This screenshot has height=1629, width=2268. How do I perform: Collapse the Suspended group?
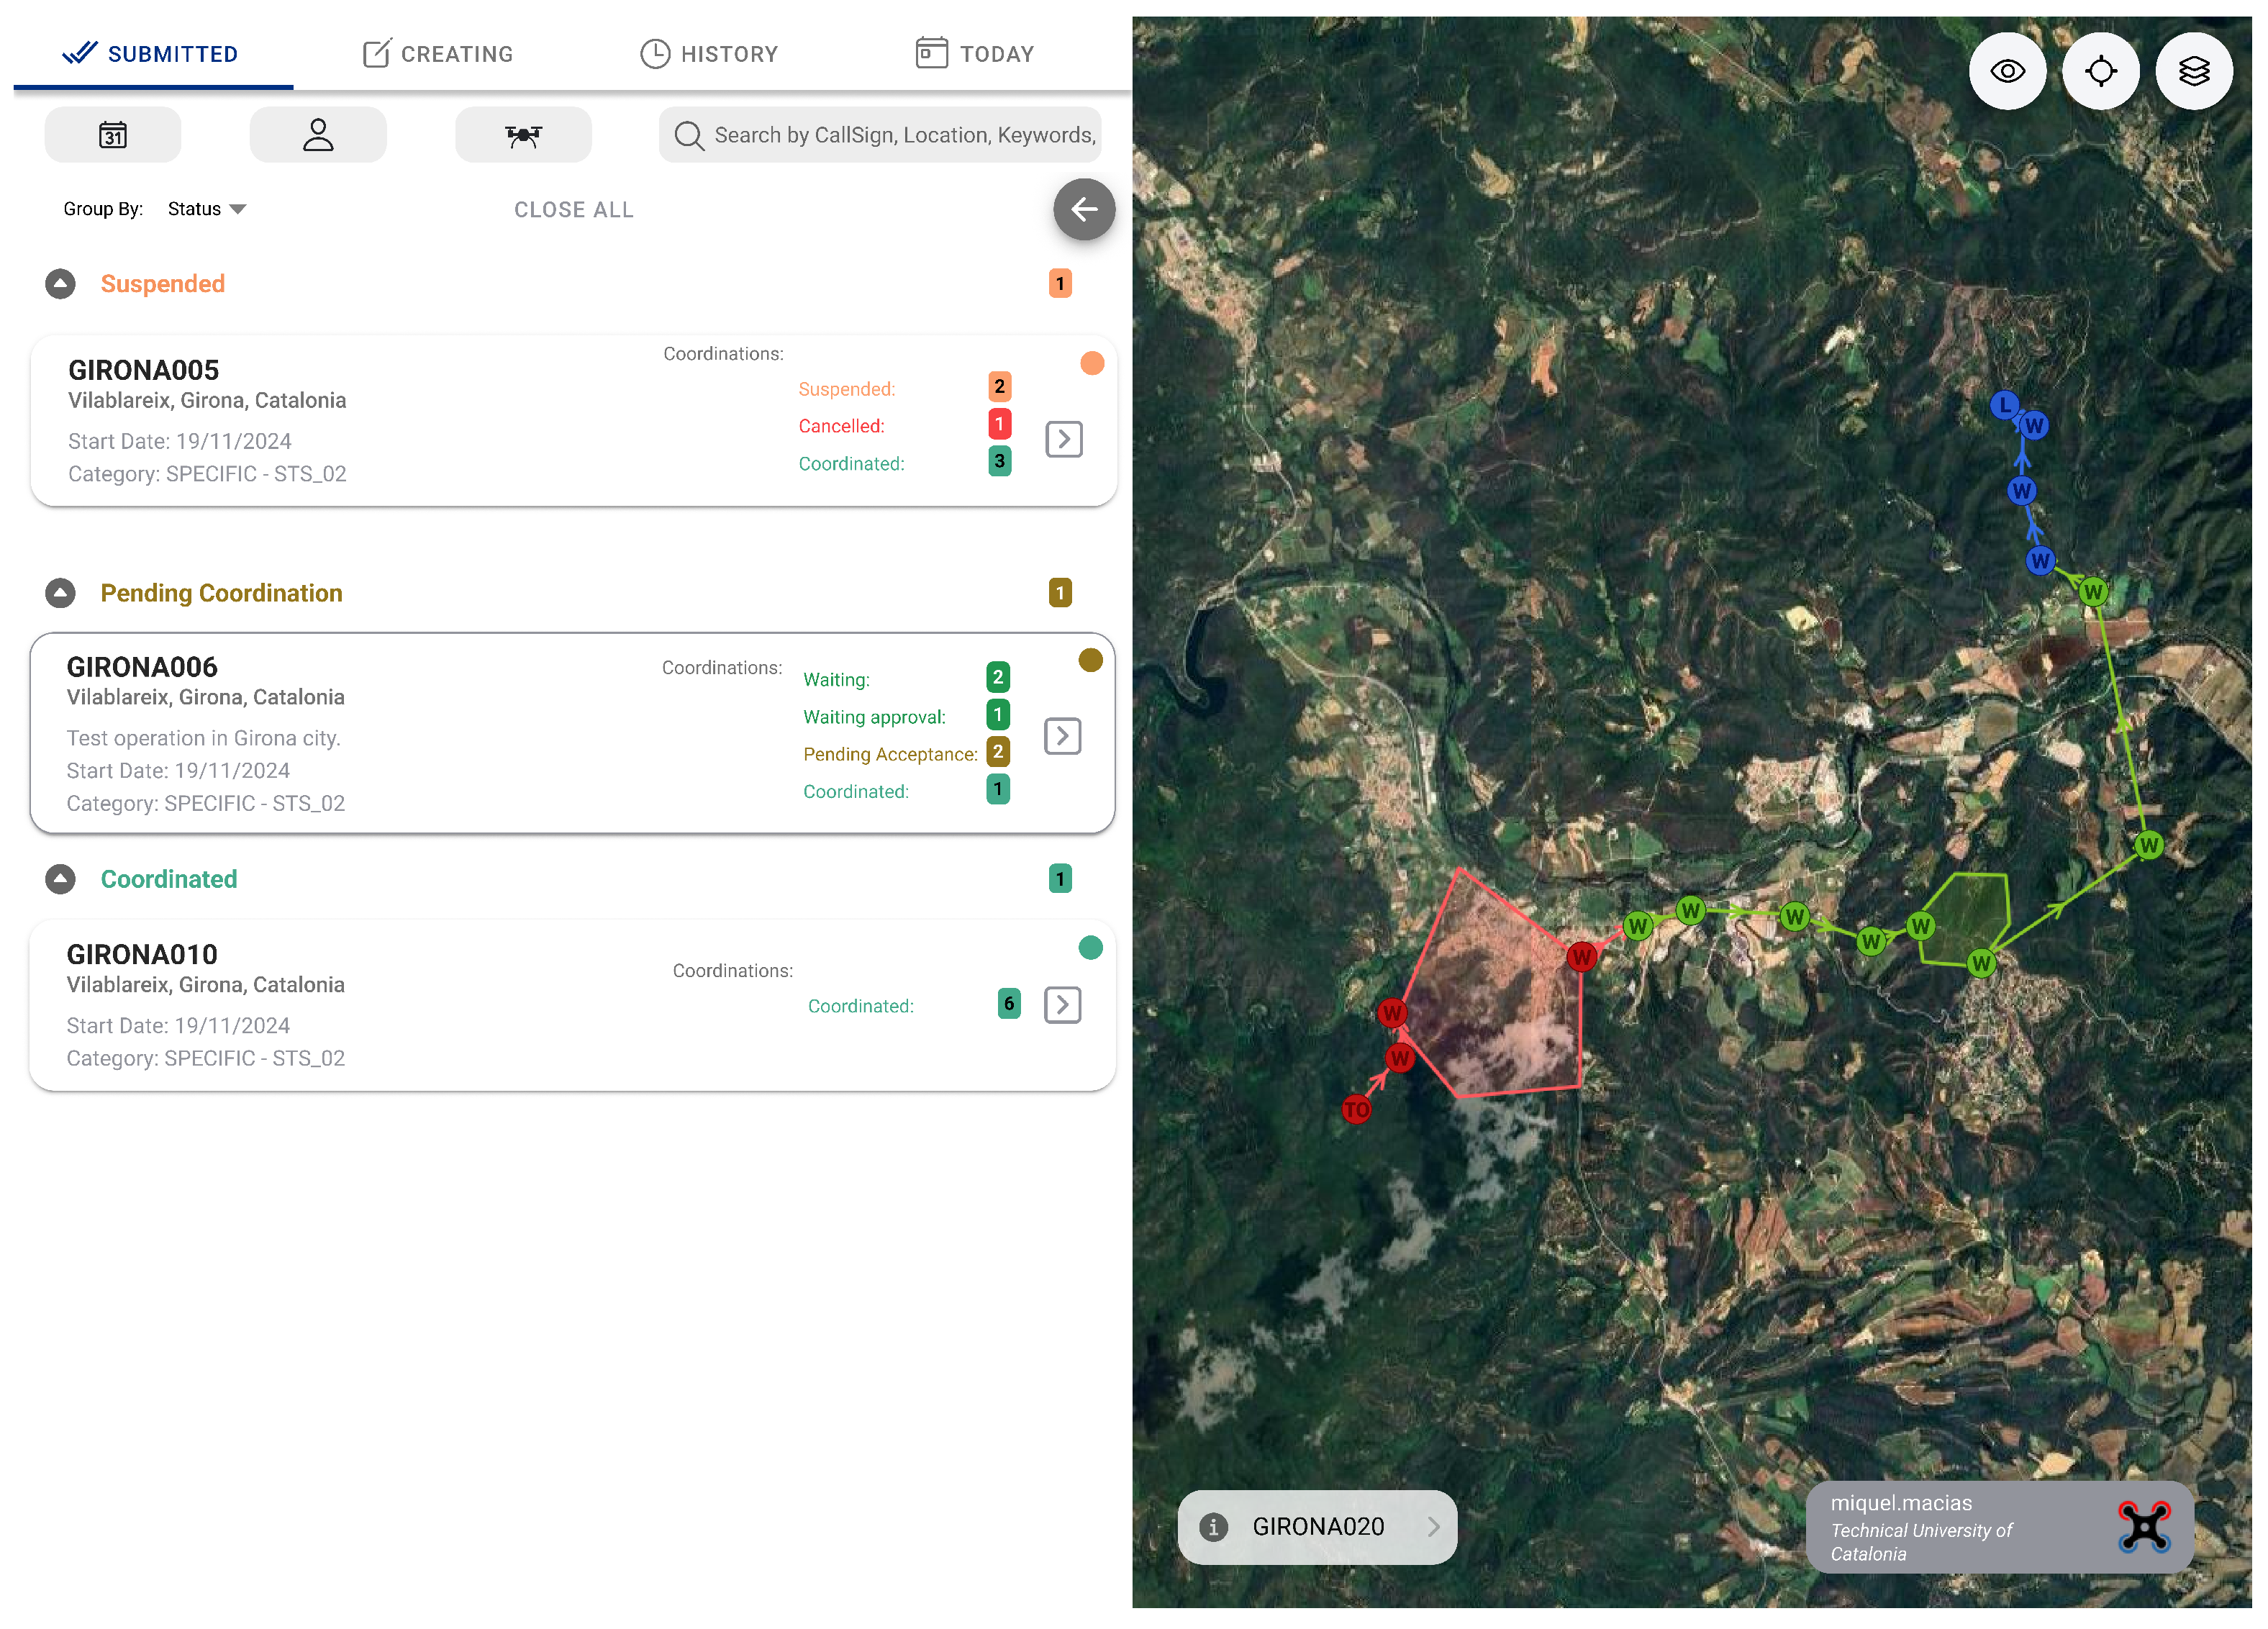[60, 284]
